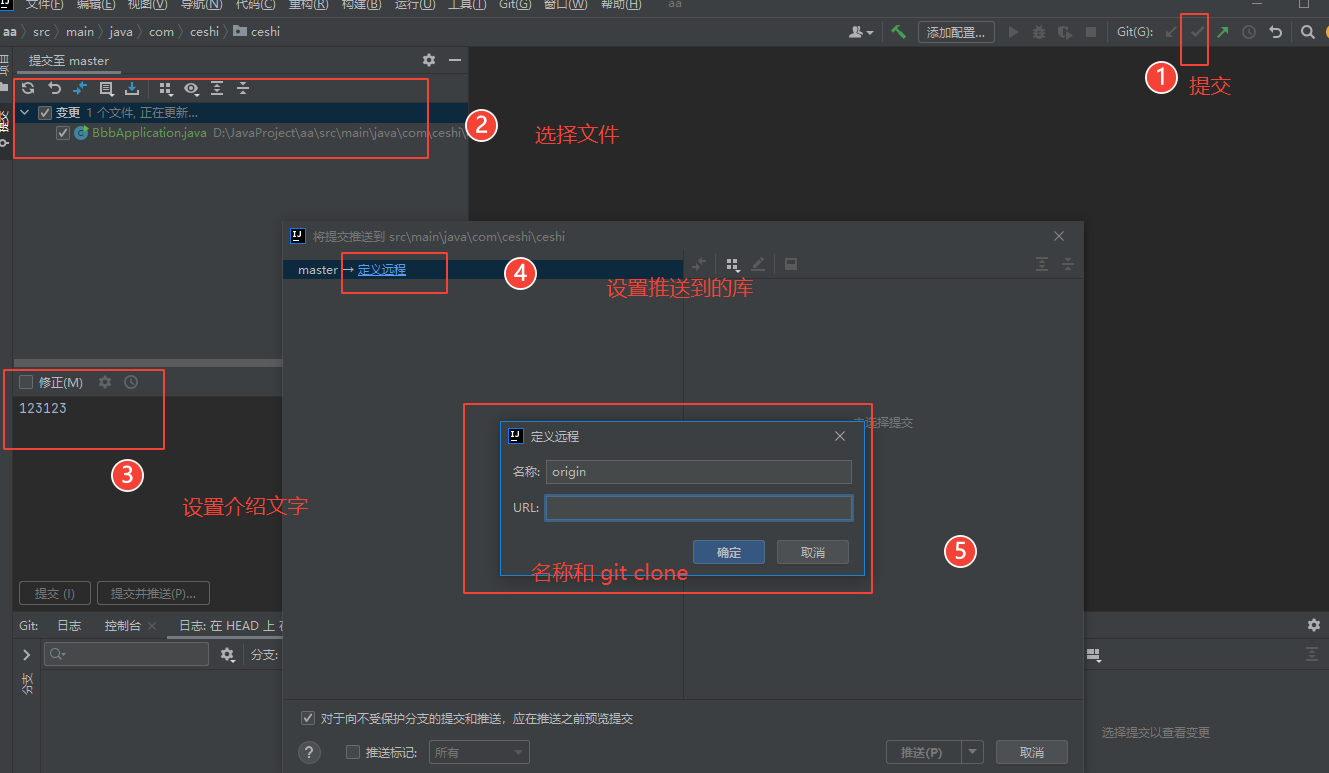Click 确定 in the 定义远程 dialog
The width and height of the screenshot is (1329, 773).
click(729, 552)
